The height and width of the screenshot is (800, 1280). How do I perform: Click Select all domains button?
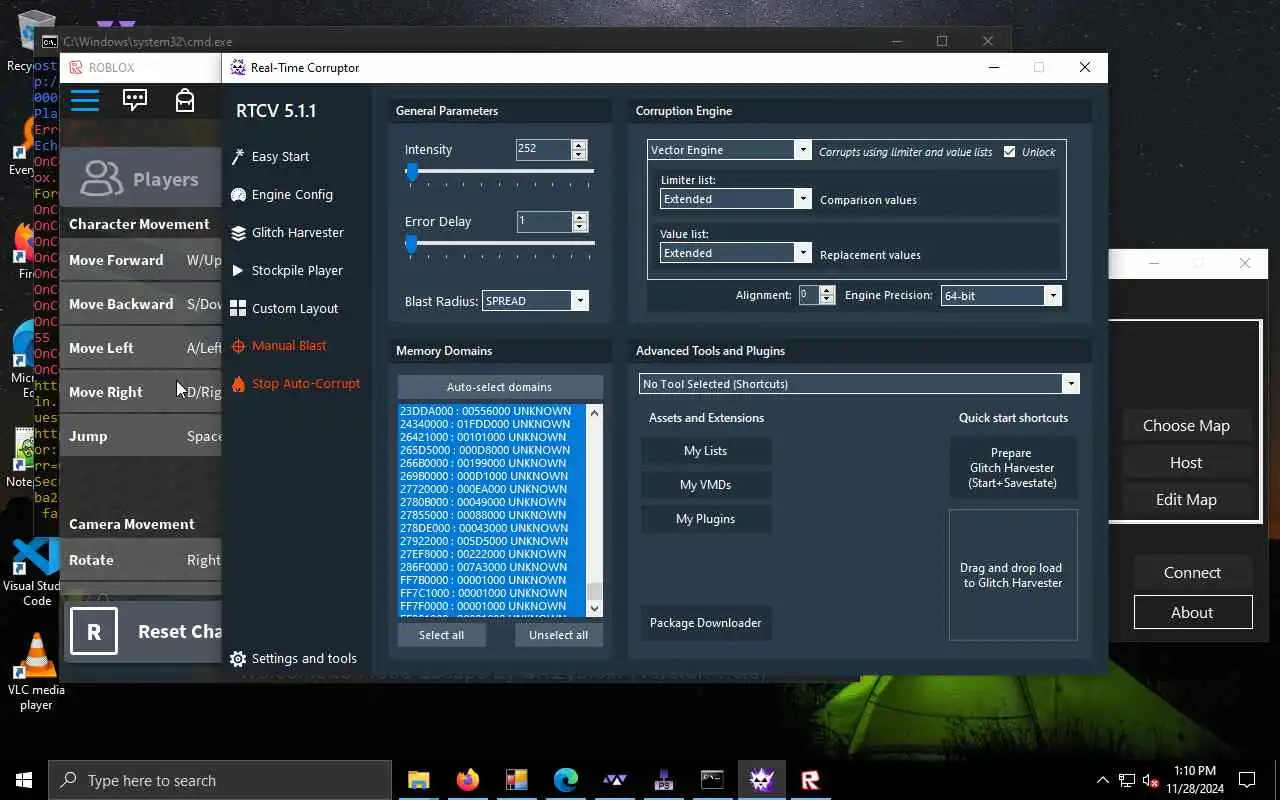click(441, 635)
